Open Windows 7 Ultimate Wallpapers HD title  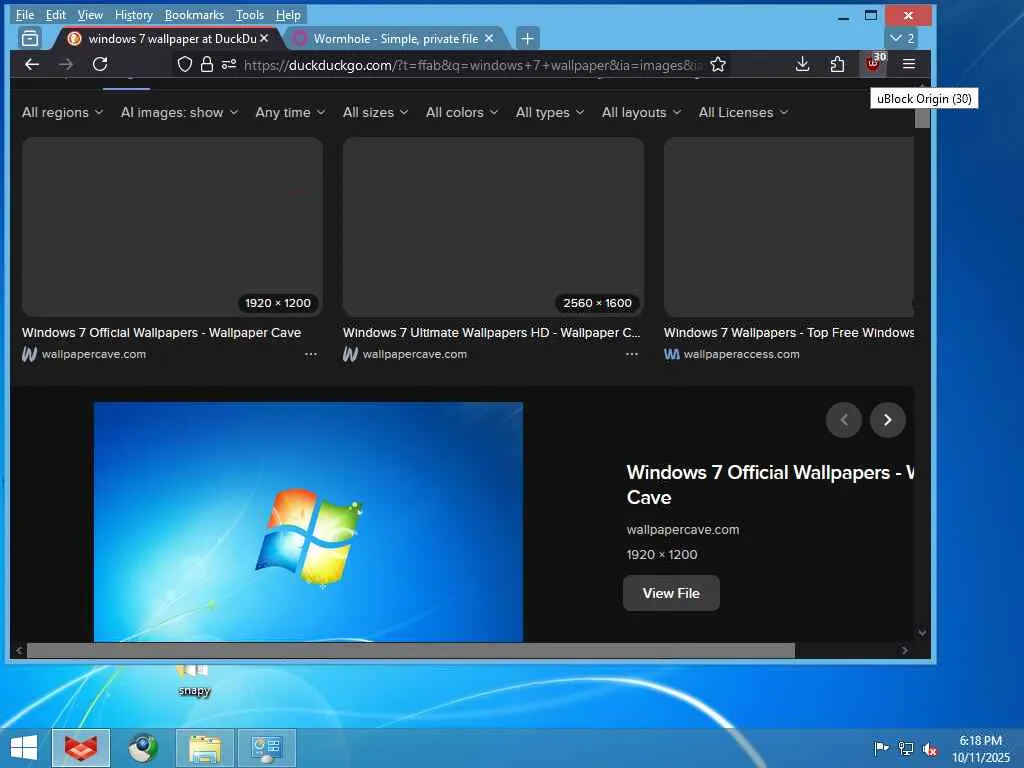(491, 332)
